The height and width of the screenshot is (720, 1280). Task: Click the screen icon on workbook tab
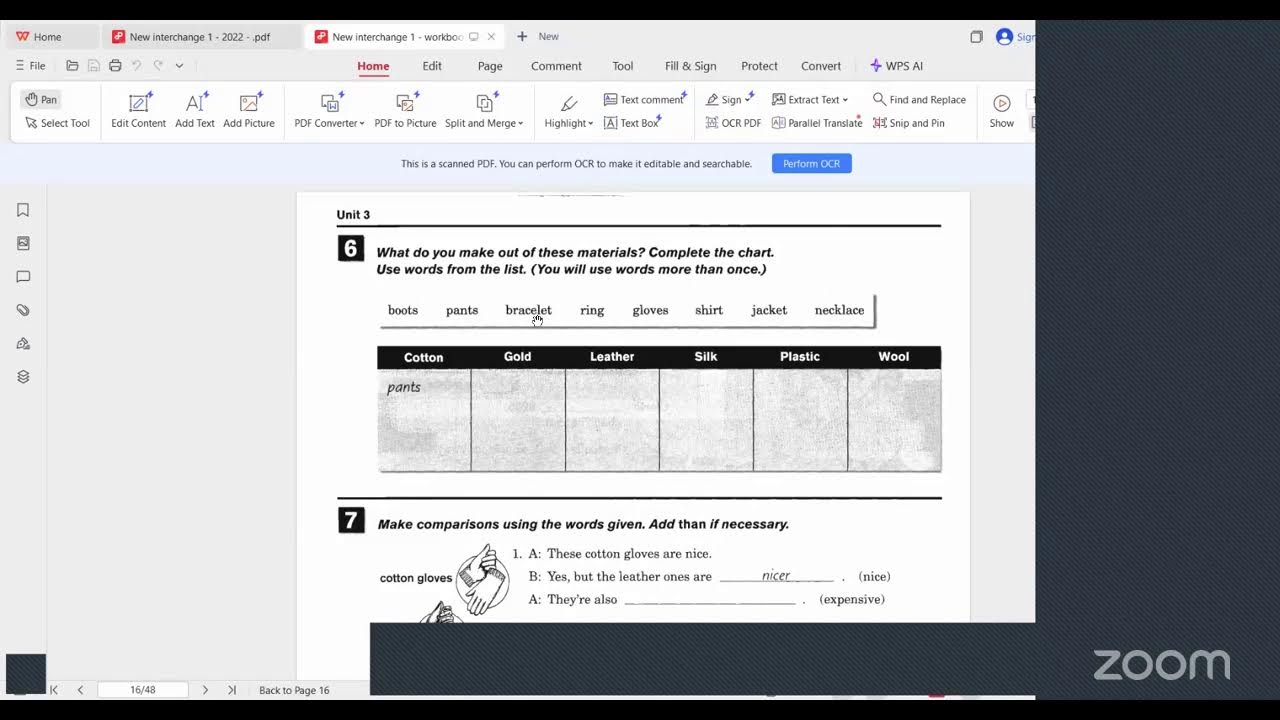(x=473, y=37)
